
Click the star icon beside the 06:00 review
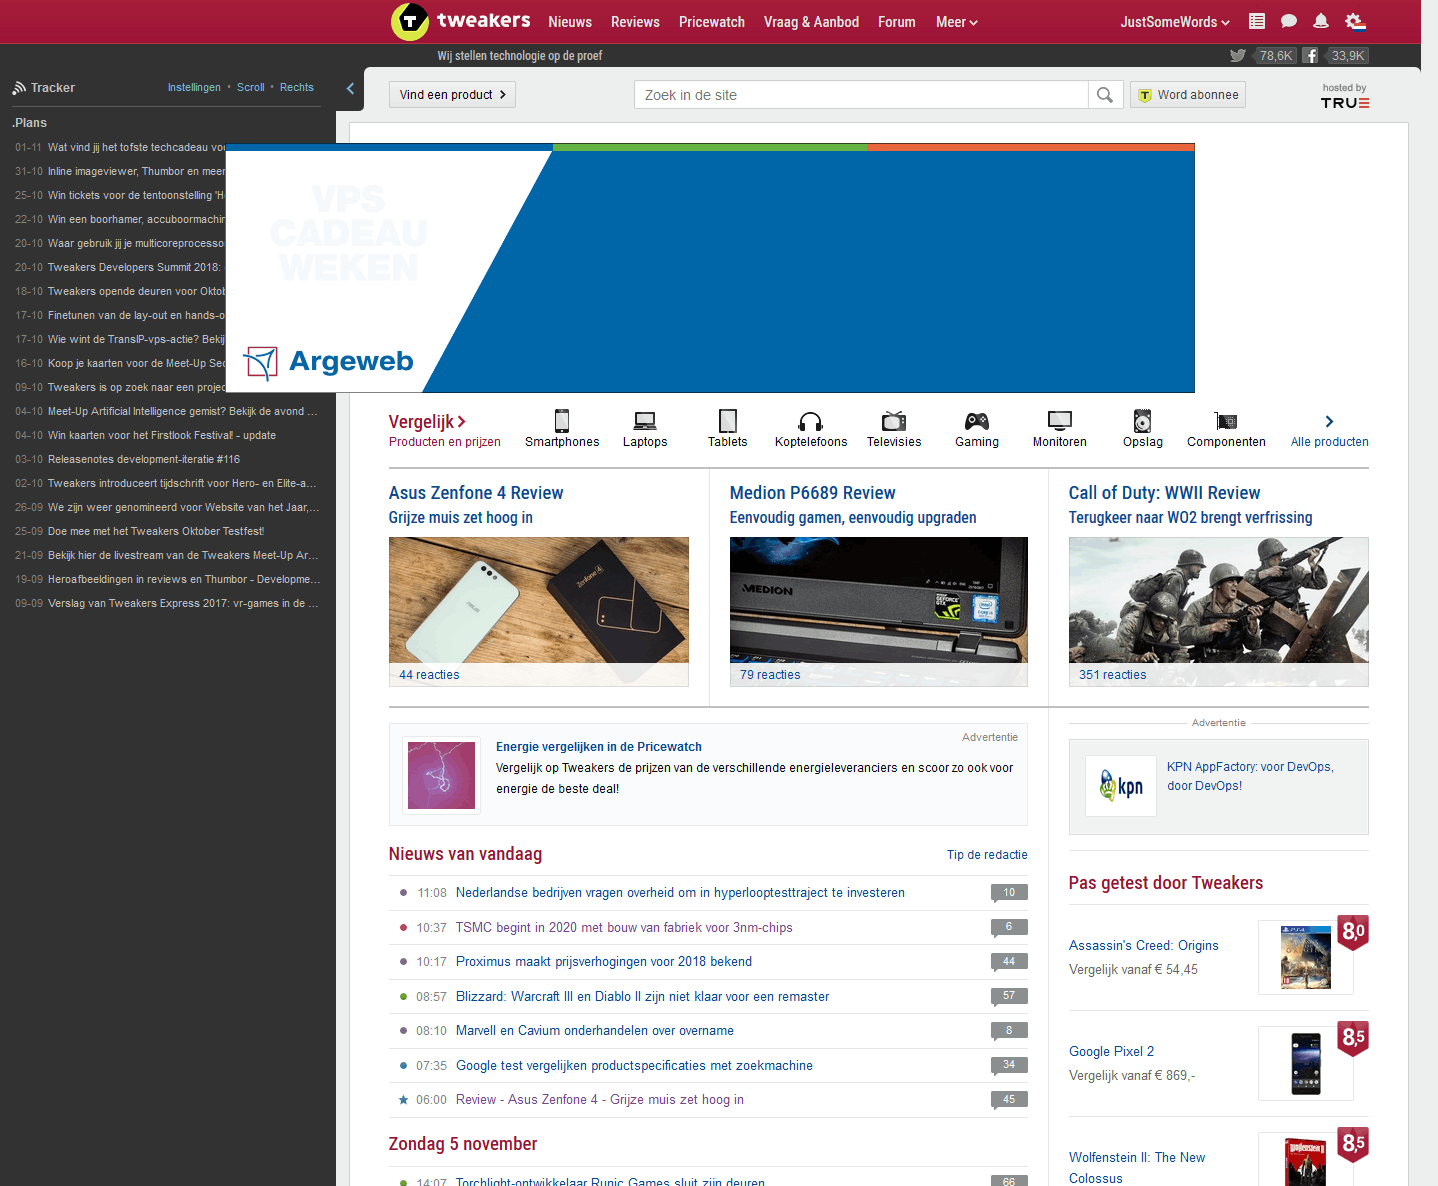(403, 1100)
